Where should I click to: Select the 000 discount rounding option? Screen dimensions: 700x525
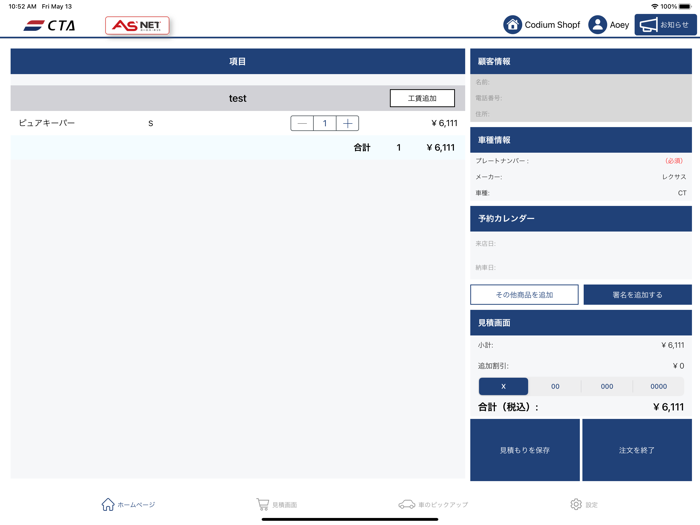[x=607, y=386]
